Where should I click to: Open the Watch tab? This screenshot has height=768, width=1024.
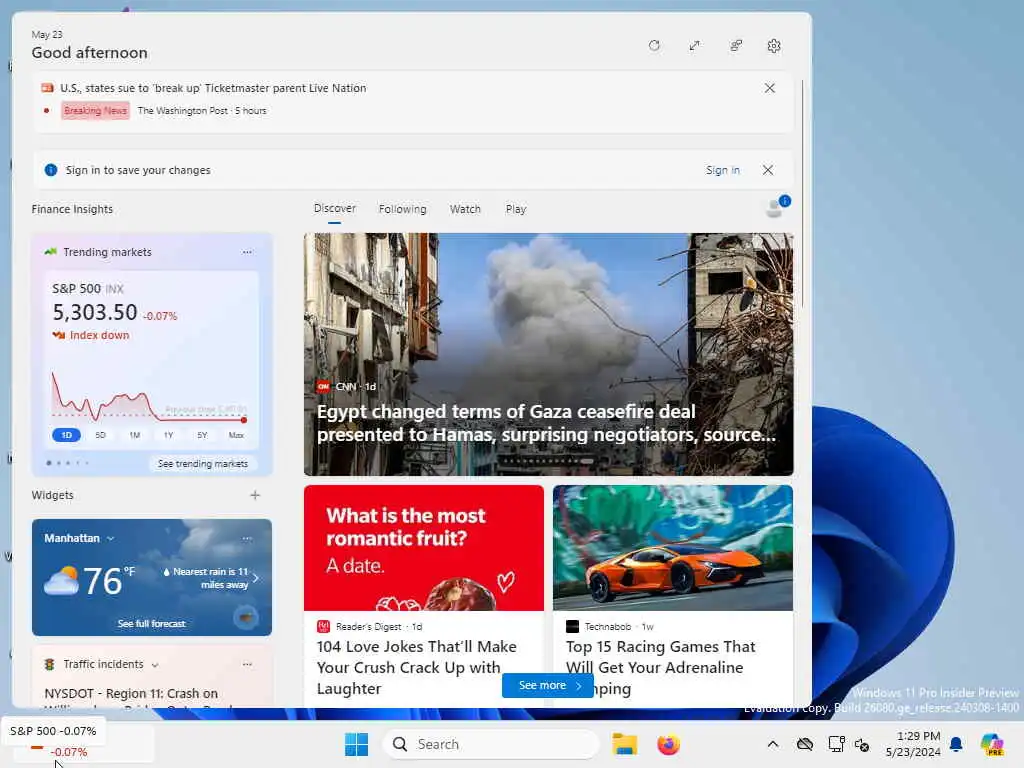[x=465, y=209]
